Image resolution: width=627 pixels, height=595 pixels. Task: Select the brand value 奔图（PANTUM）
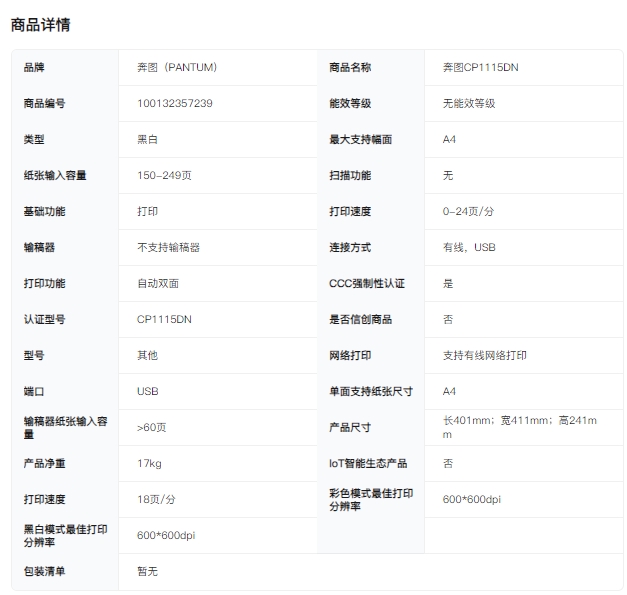point(177,67)
